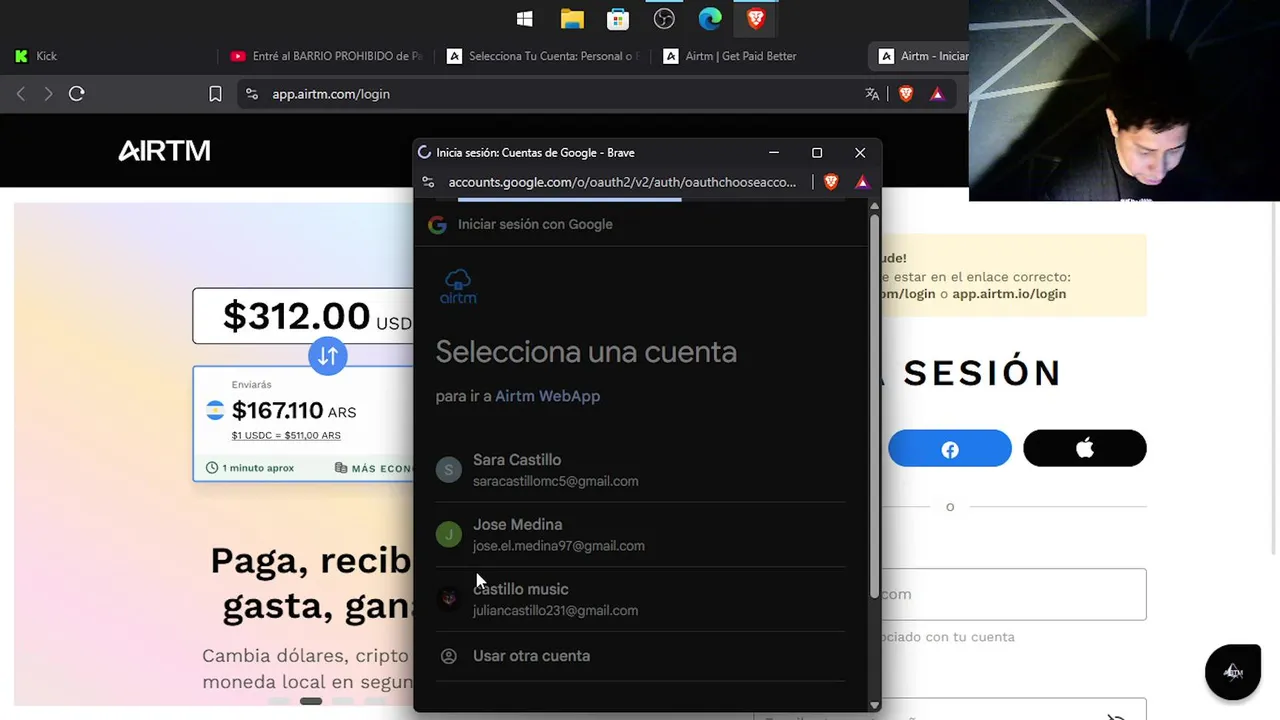1280x720 pixels.
Task: Click juliancastillo231@gmail.com email text
Action: coord(555,610)
